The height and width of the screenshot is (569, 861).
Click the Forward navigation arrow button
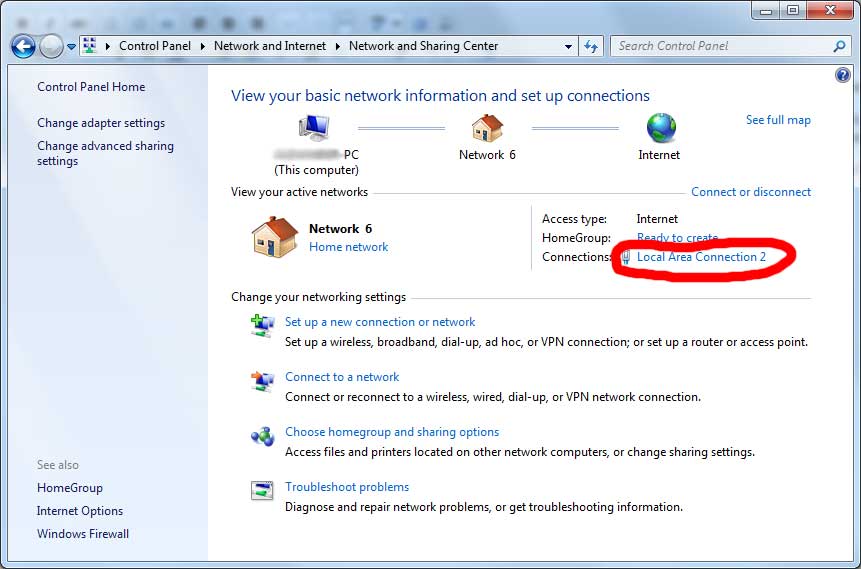[x=52, y=47]
